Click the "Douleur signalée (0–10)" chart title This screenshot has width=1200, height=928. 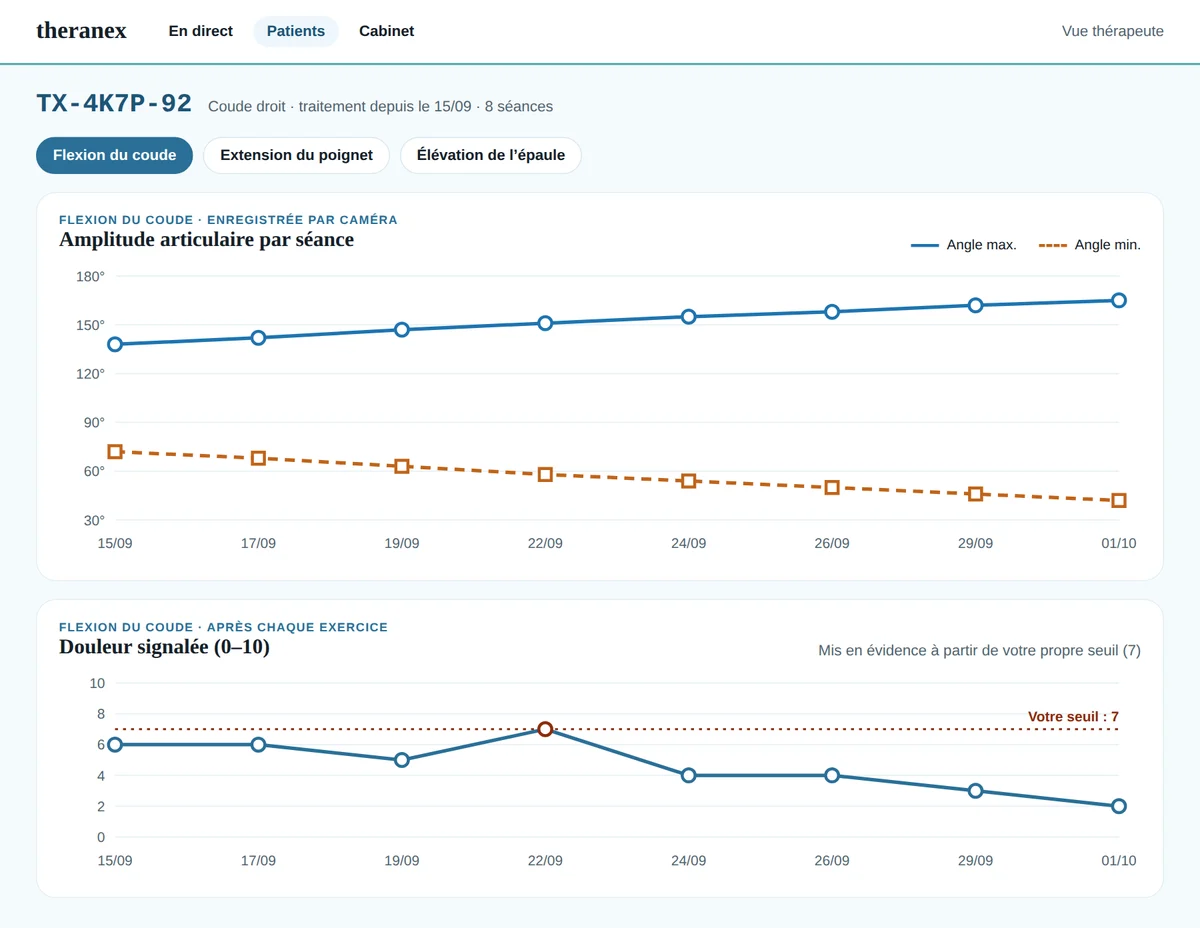pos(164,647)
